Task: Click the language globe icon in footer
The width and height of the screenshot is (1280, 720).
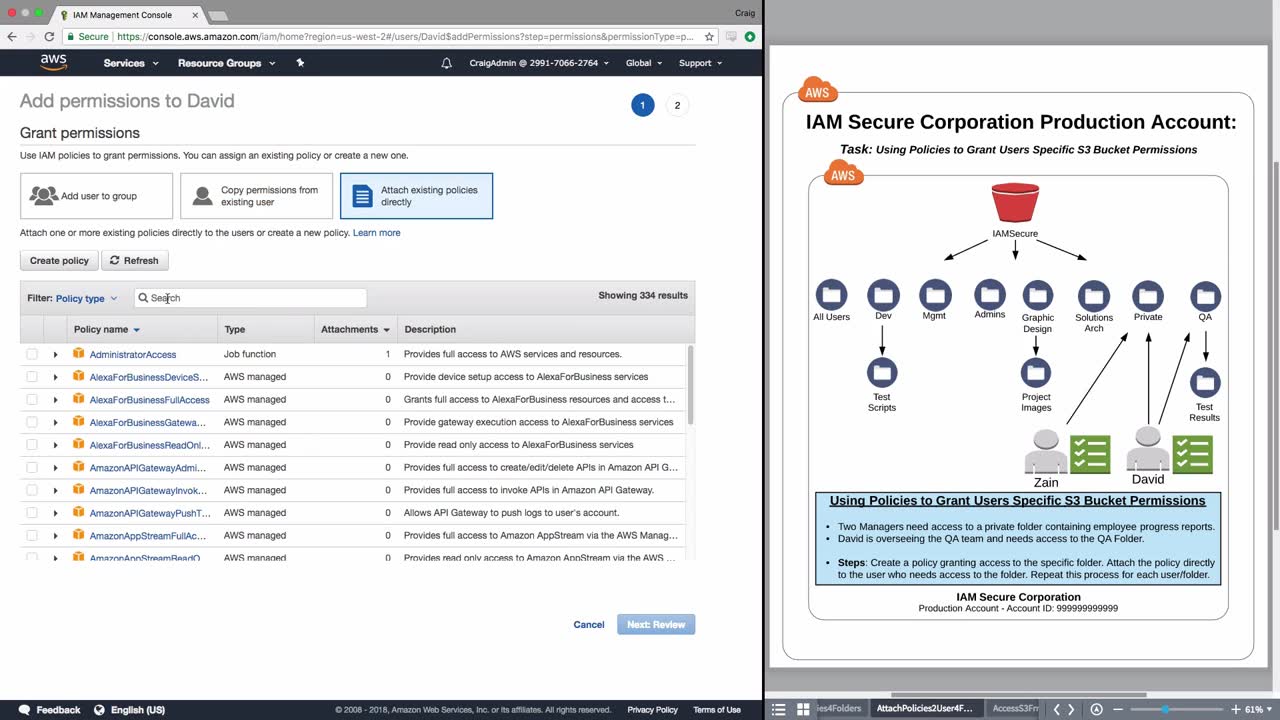Action: click(99, 710)
